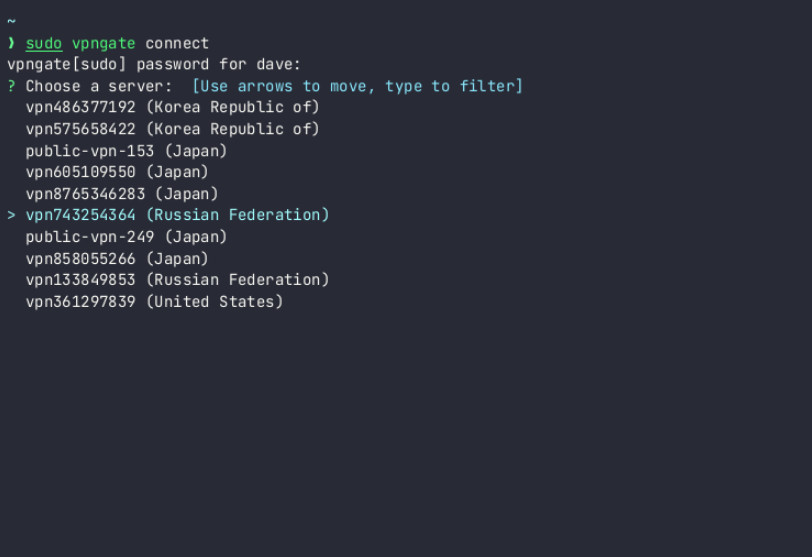Click the green shell prompt arrow symbol
Screen dimensions: 812x557
click(11, 43)
